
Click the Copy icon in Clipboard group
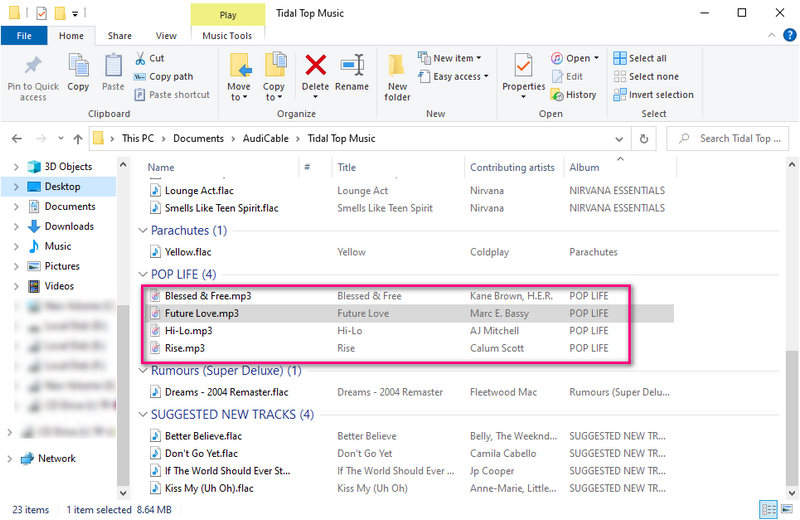click(x=78, y=72)
